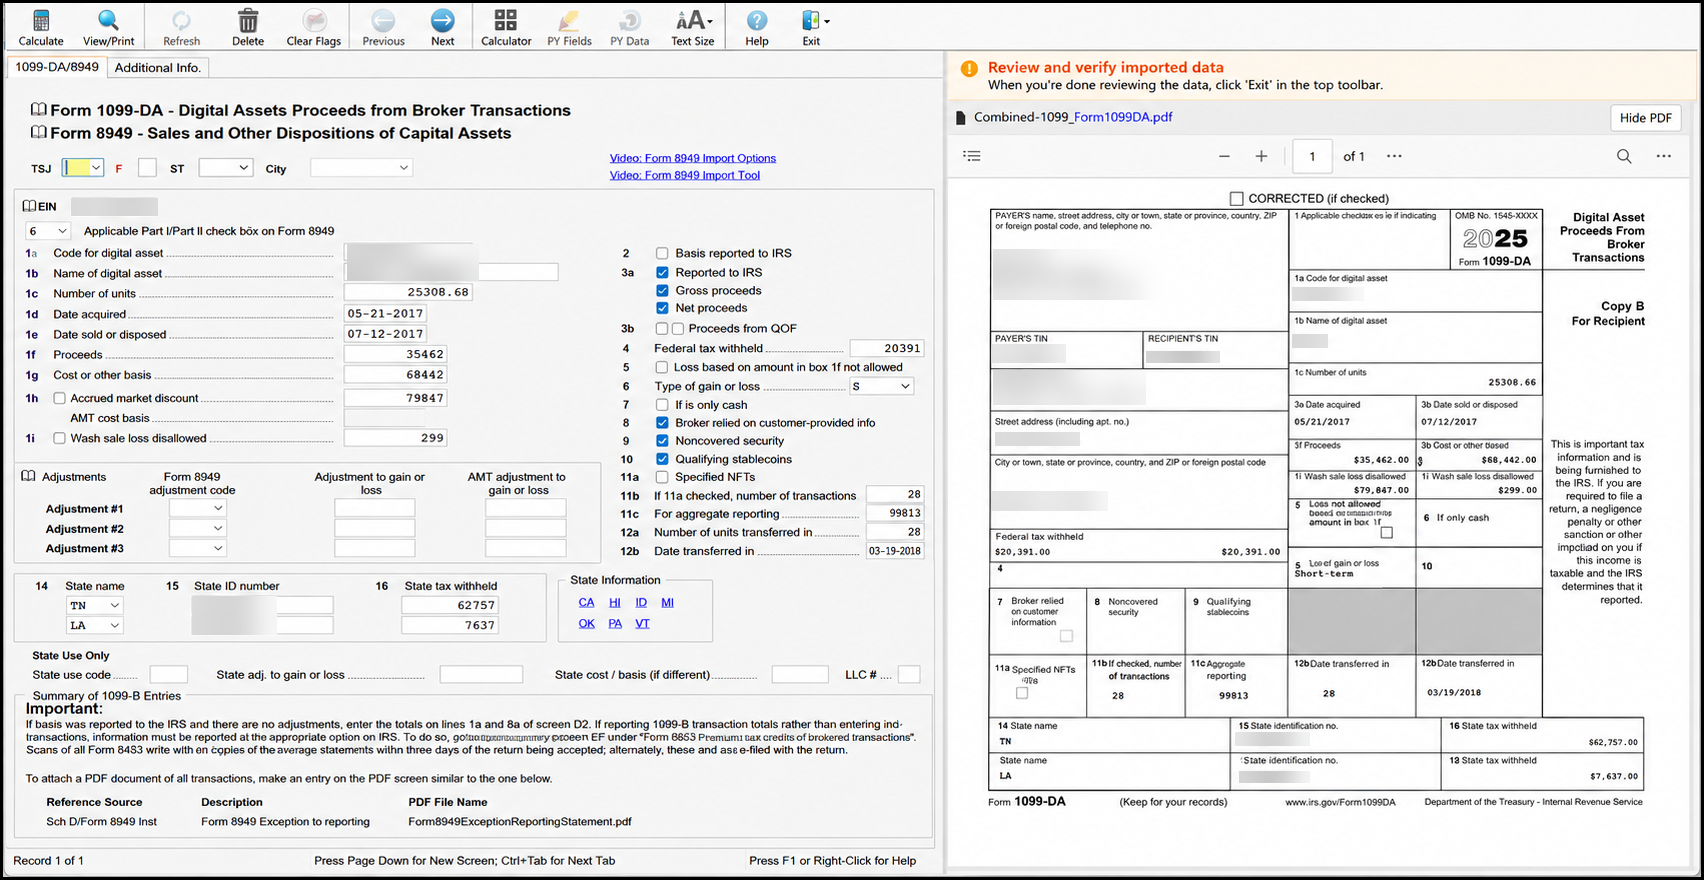Viewport: 1704px width, 880px height.
Task: Click the book icon beside Form 8949 title
Action: 38,133
